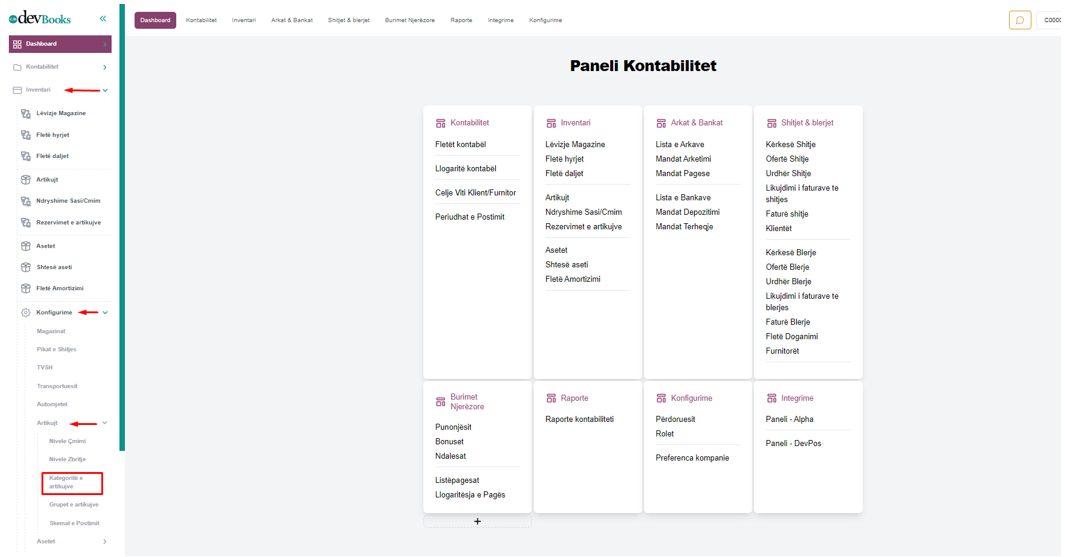
Task: Open Raporte kontabiliteti link
Action: [x=579, y=419]
